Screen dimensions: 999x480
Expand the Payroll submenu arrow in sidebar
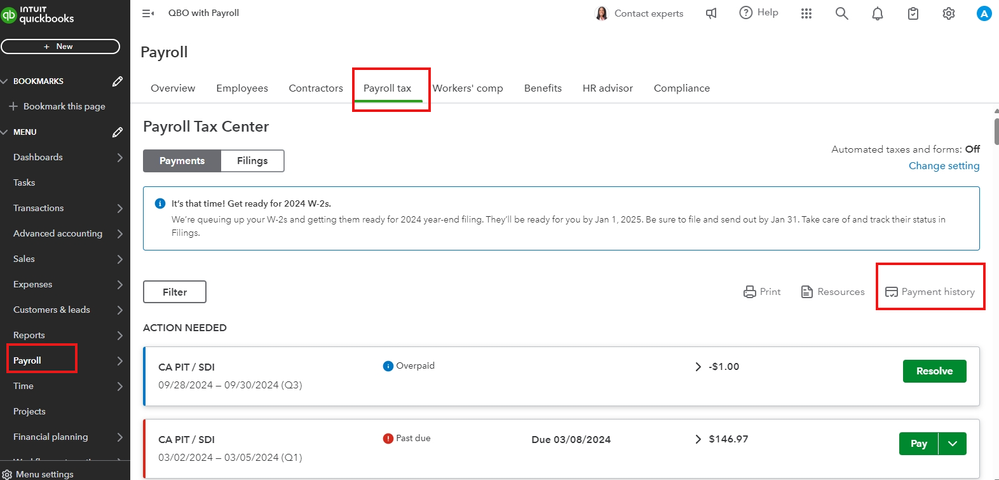pos(120,360)
